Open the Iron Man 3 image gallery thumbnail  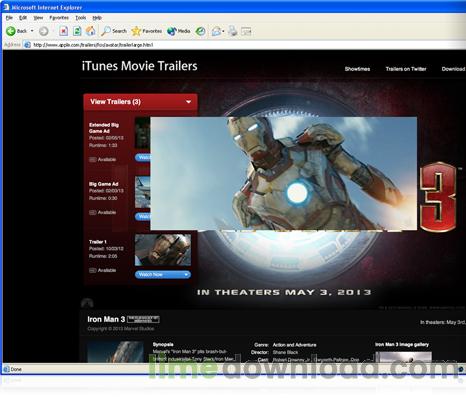coord(404,357)
